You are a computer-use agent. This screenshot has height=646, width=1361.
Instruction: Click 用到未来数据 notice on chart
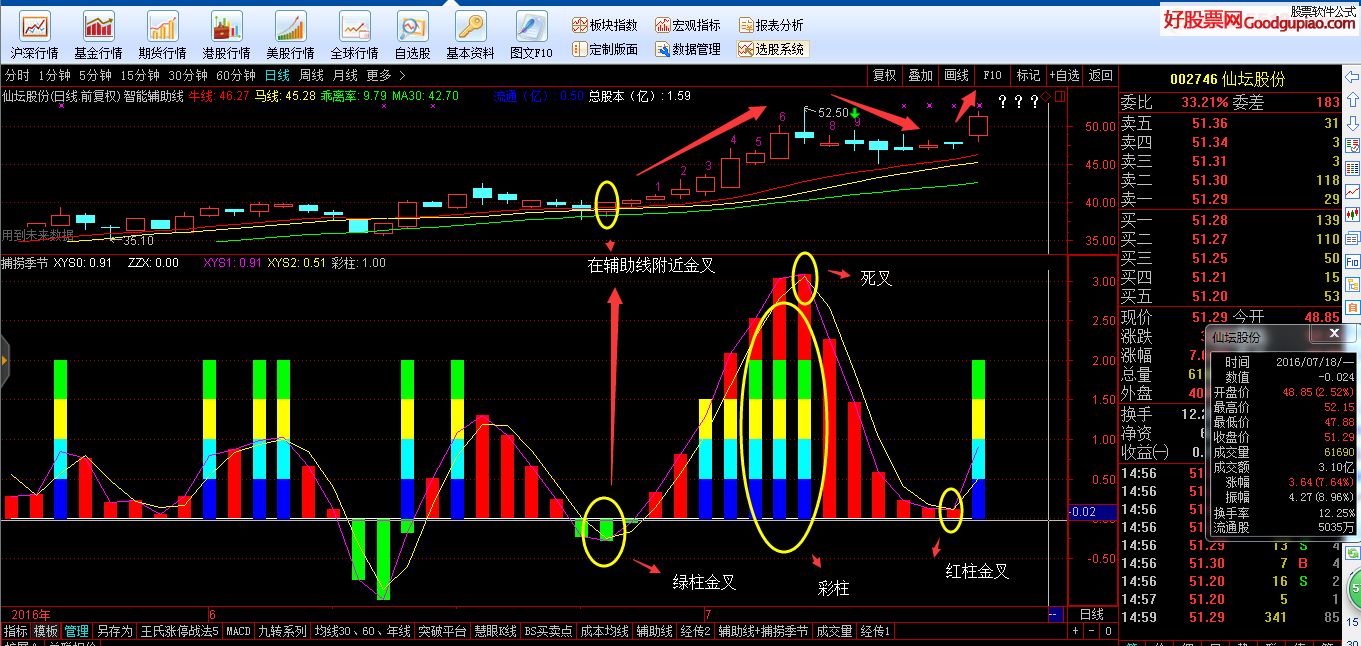38,235
